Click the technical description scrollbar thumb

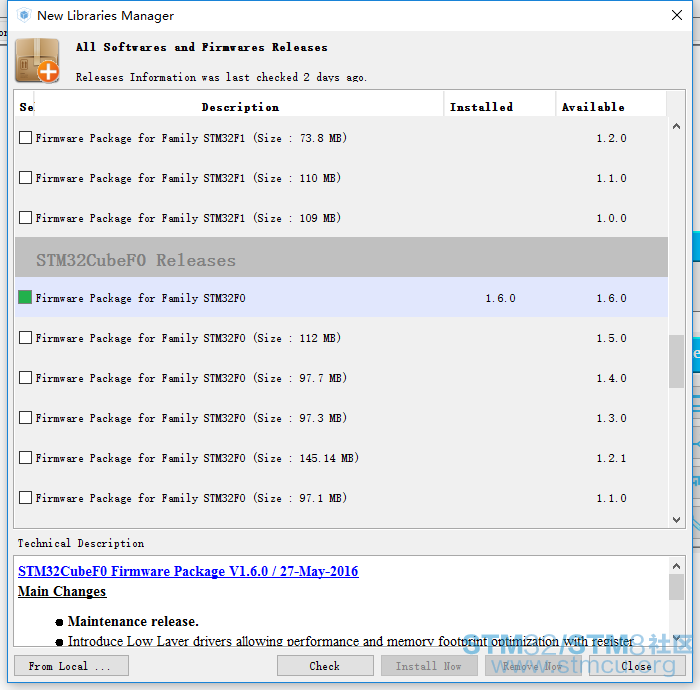click(676, 587)
